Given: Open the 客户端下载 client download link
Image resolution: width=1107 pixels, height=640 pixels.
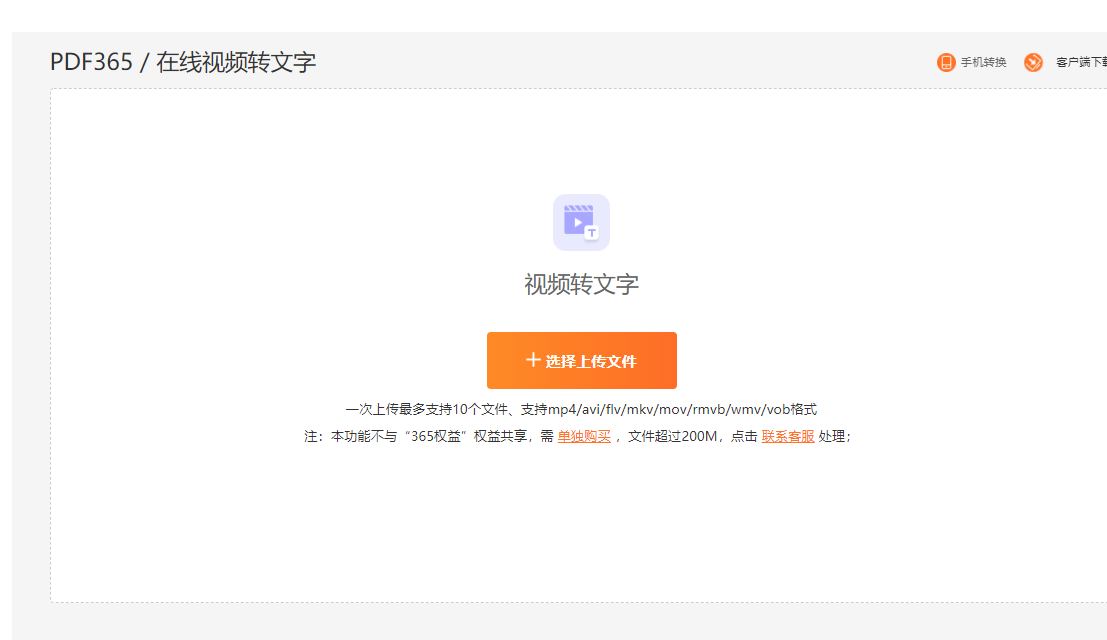Looking at the screenshot, I should click(1081, 62).
